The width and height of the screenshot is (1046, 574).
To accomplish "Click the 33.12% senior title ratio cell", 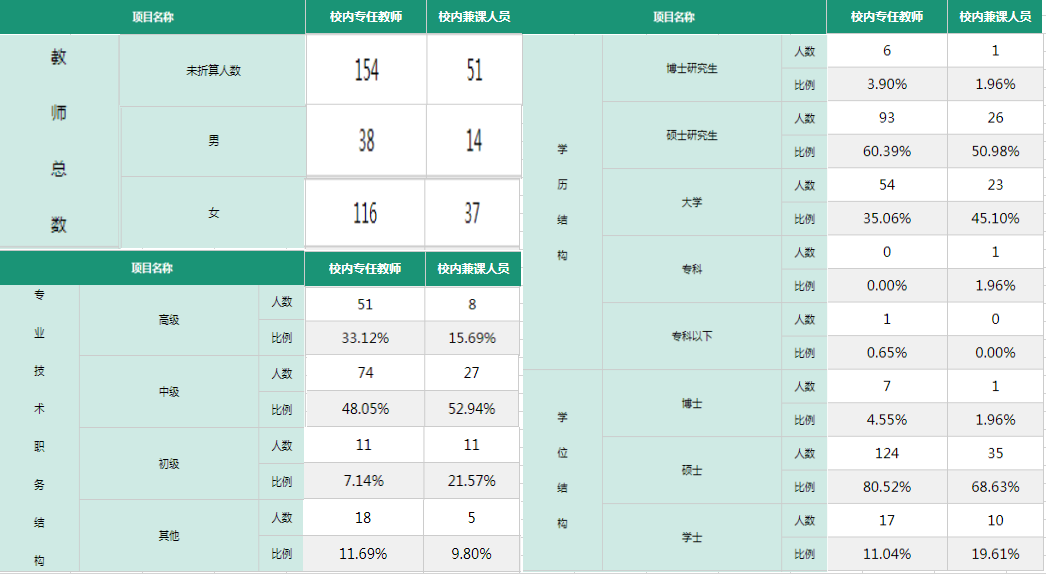I will click(x=365, y=338).
